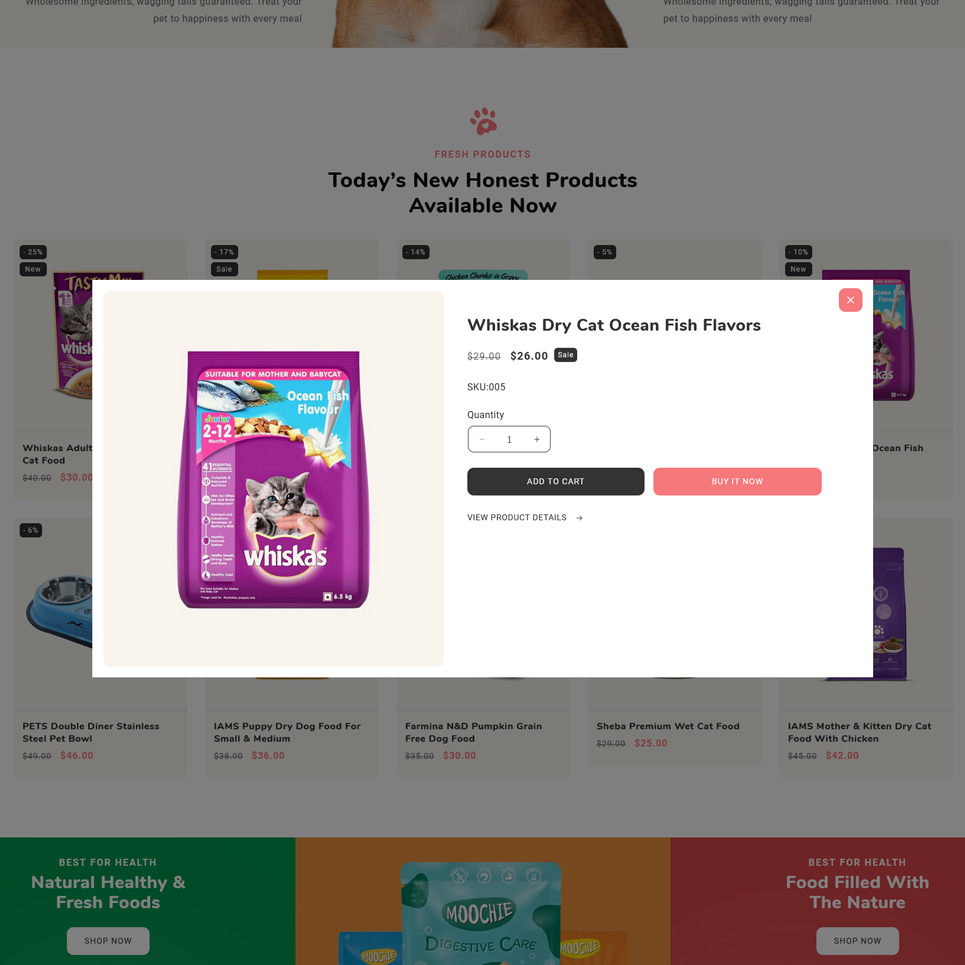The height and width of the screenshot is (965, 965).
Task: Open IAMS Mother & Kitten Dry Cat Food
Action: click(x=859, y=732)
